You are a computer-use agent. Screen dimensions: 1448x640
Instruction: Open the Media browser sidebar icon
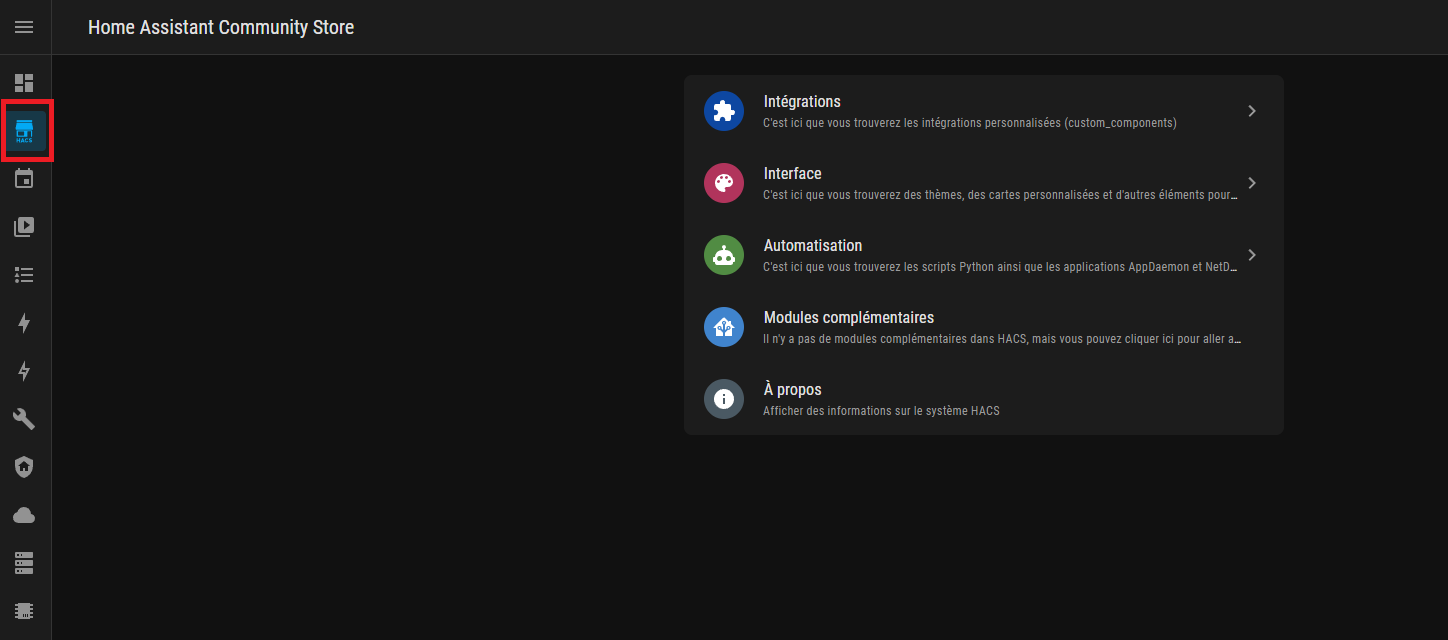[x=24, y=227]
